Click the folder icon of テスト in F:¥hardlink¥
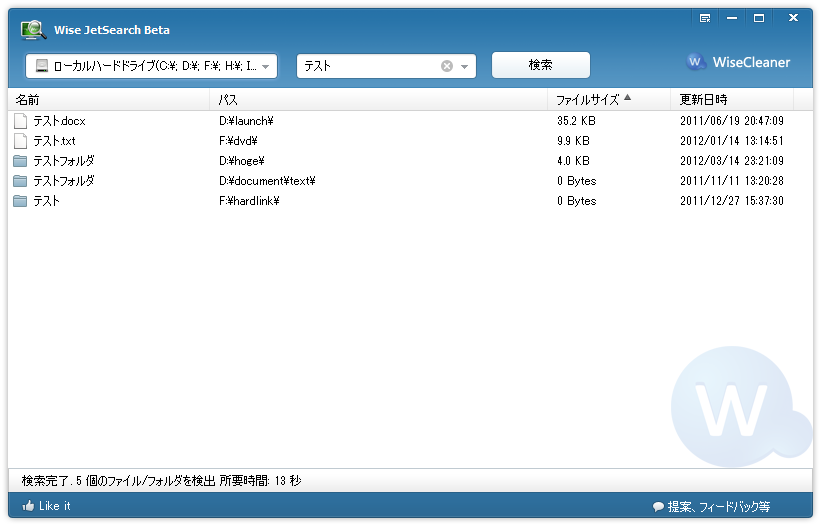This screenshot has height=526, width=821. (20, 201)
